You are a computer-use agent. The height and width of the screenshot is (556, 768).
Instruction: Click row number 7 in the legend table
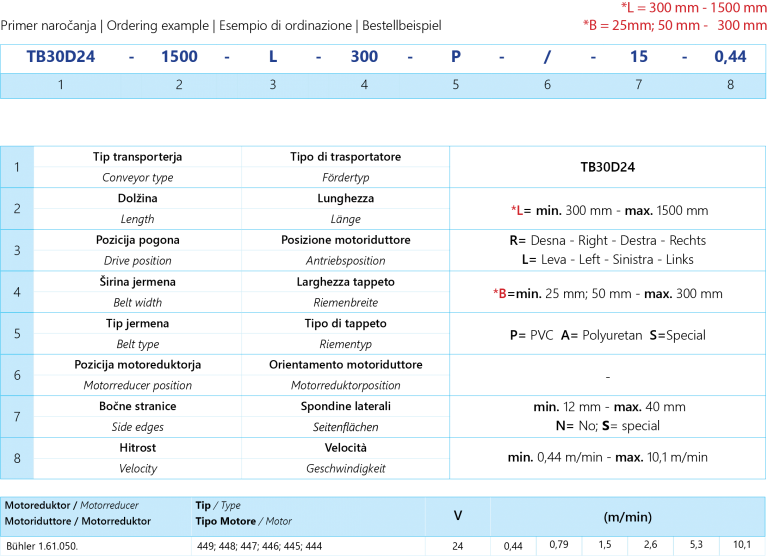point(17,416)
